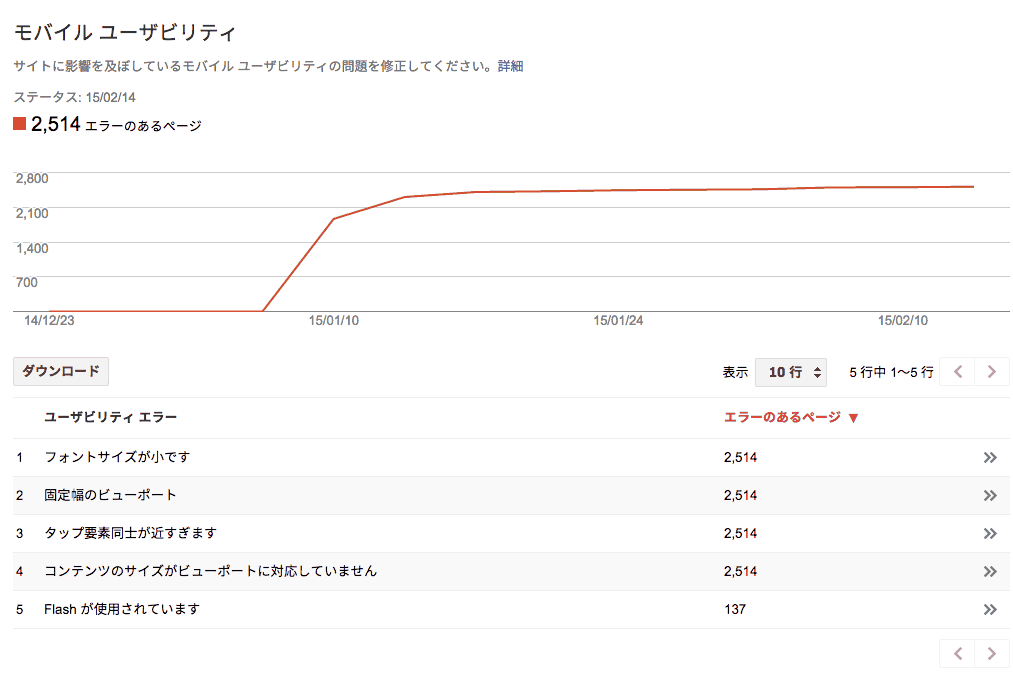
Task: Open double-chevron for 固定幅のビューポート row
Action: pyautogui.click(x=990, y=495)
